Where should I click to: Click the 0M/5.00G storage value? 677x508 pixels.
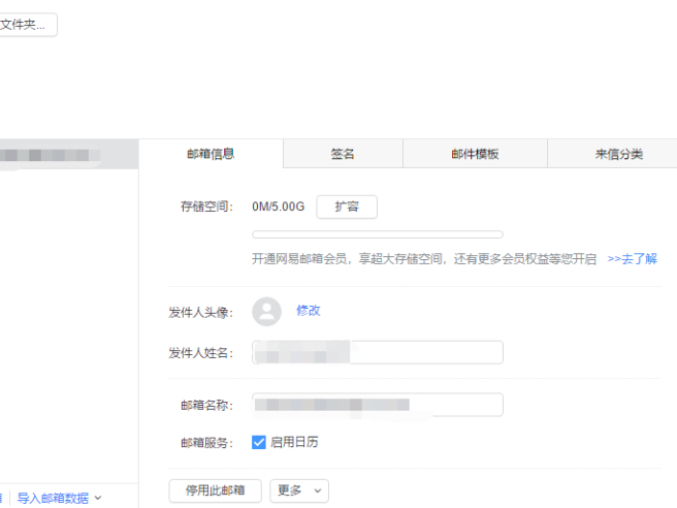click(278, 207)
